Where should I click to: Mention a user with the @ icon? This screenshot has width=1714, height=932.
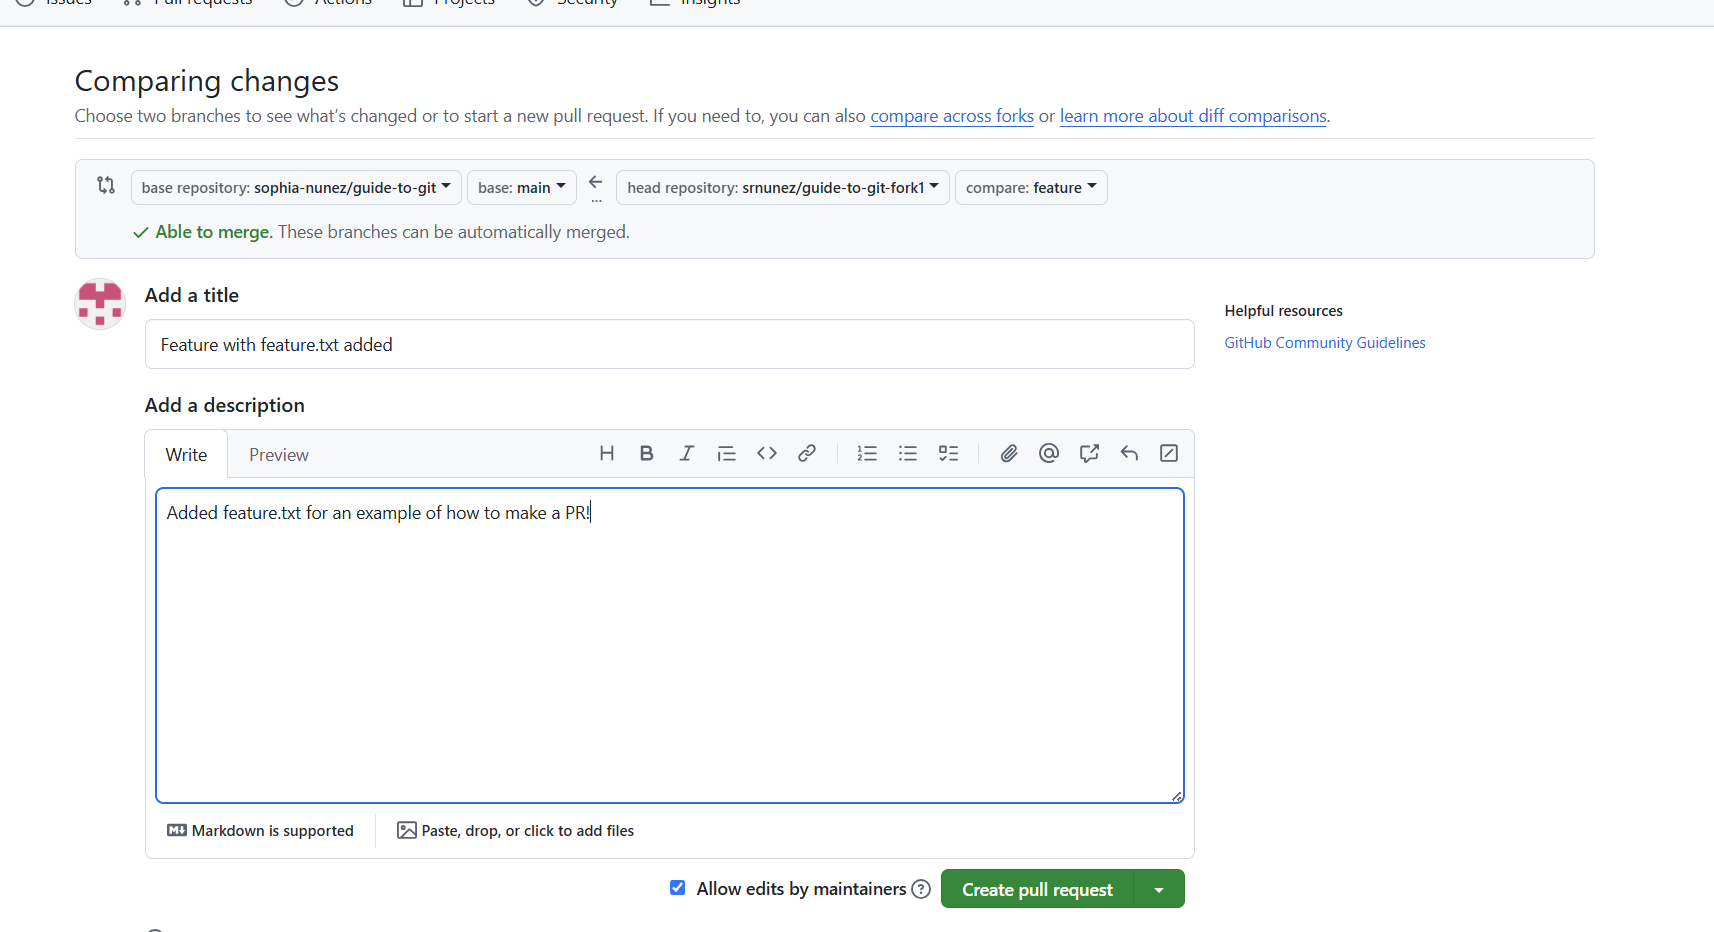click(1048, 453)
